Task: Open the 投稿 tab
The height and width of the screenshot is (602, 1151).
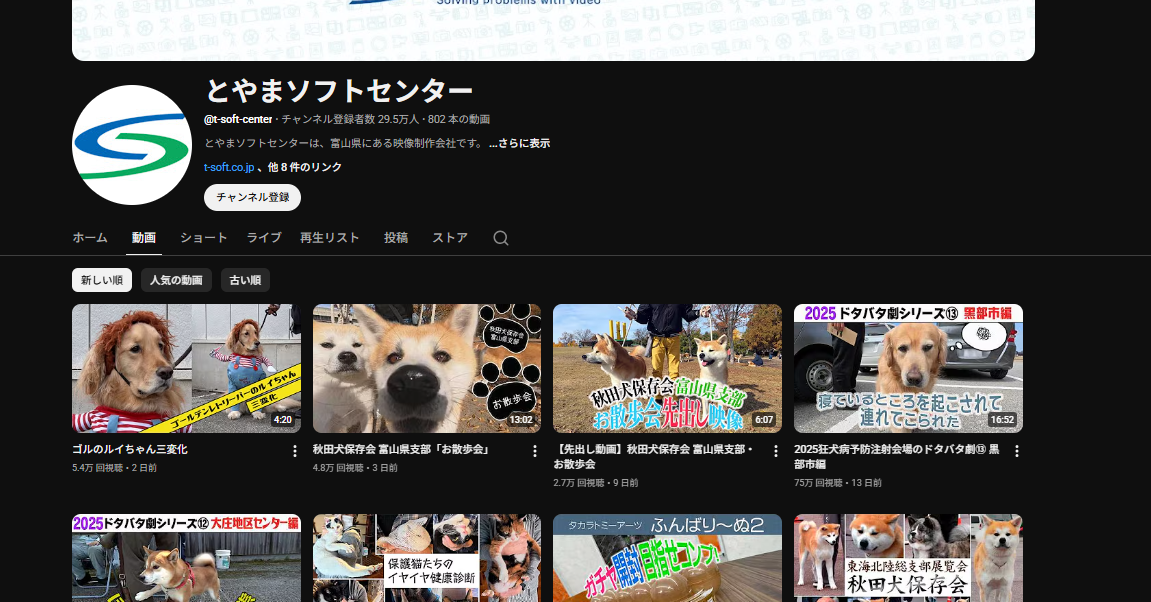Action: coord(396,238)
